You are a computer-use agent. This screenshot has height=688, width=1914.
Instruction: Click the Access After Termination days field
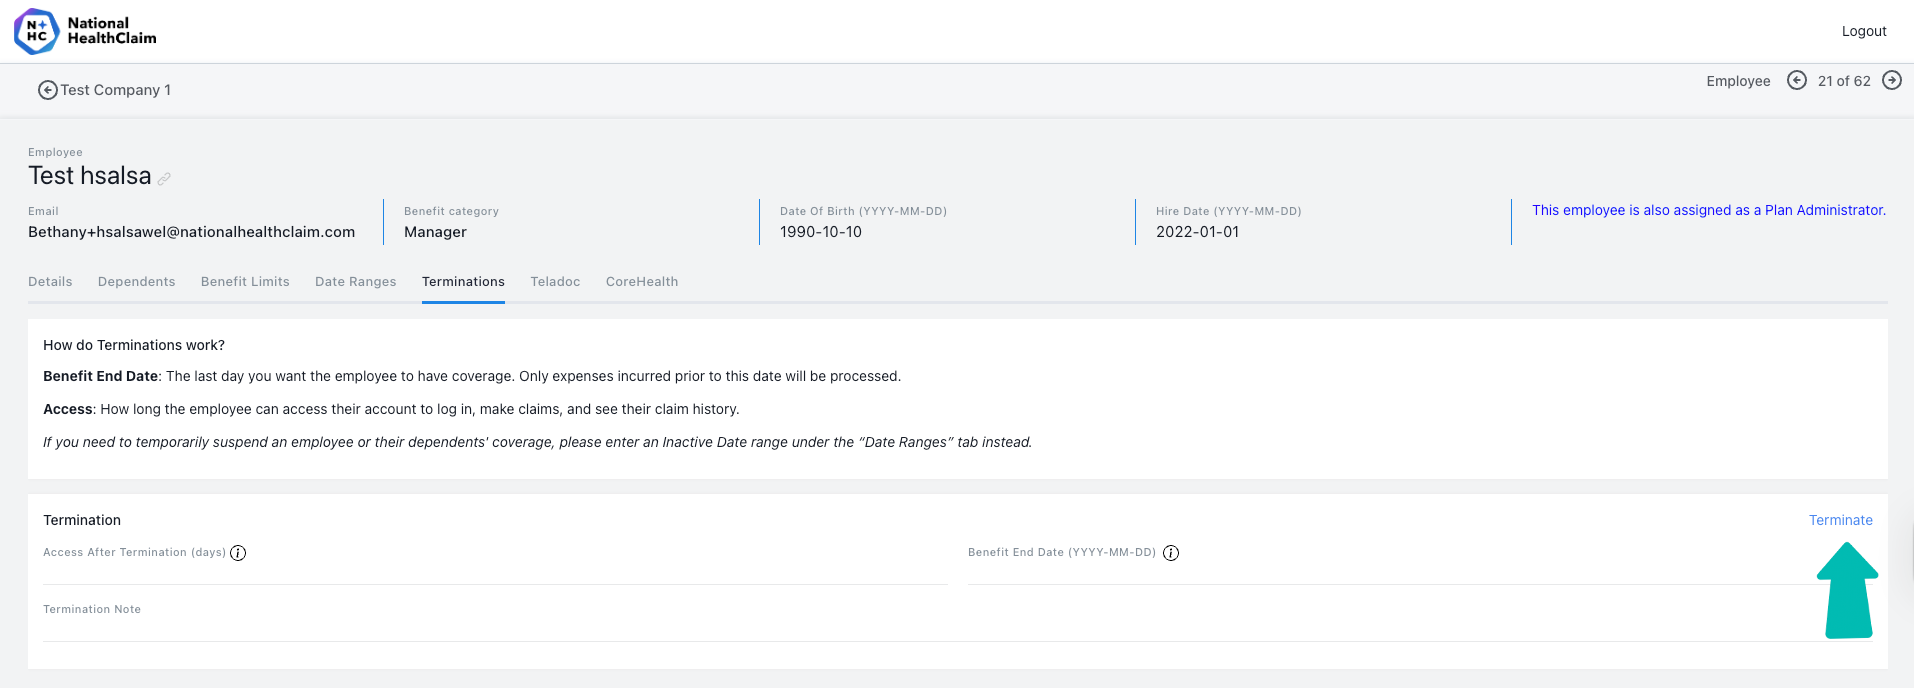click(x=495, y=573)
